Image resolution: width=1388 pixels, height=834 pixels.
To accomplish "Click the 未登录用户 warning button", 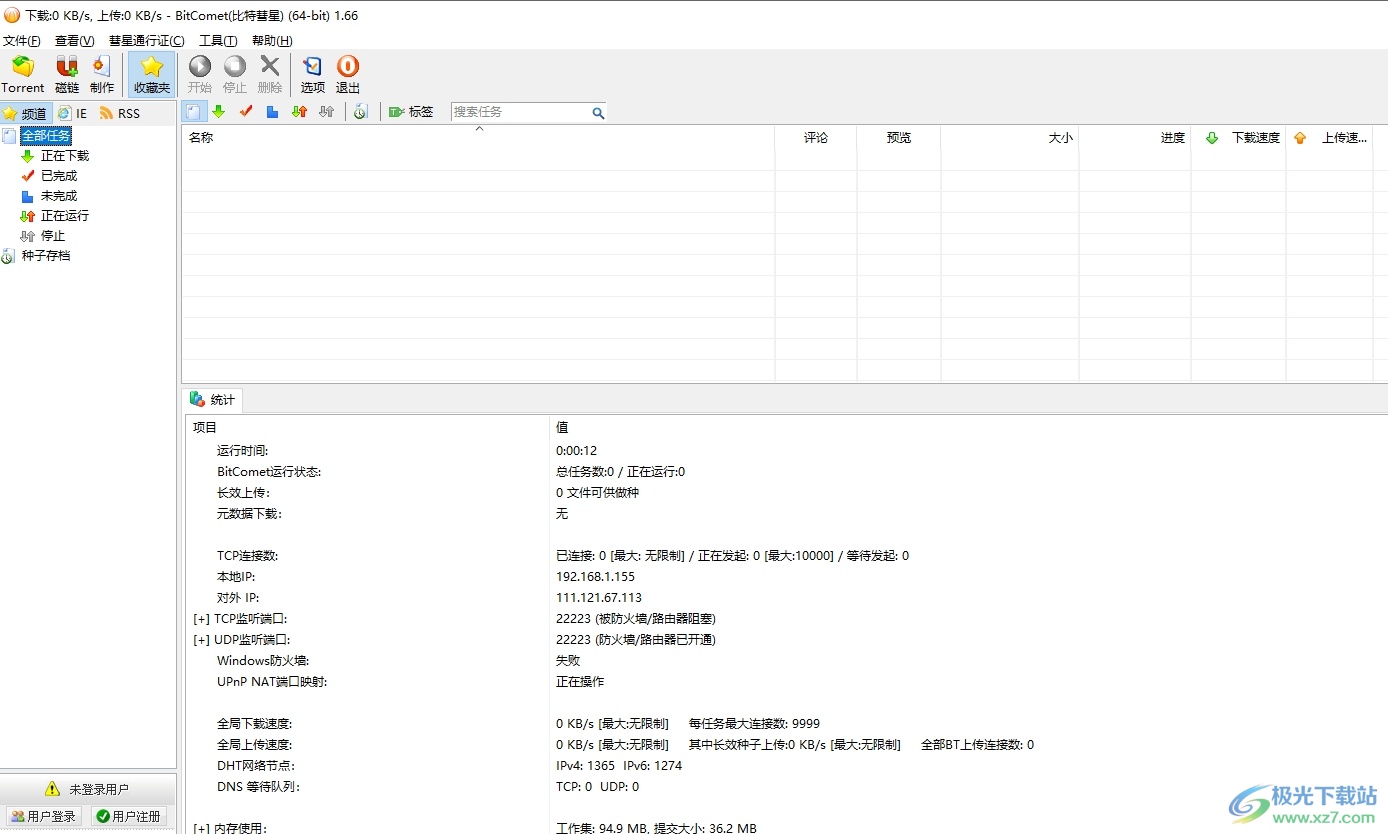I will 88,790.
